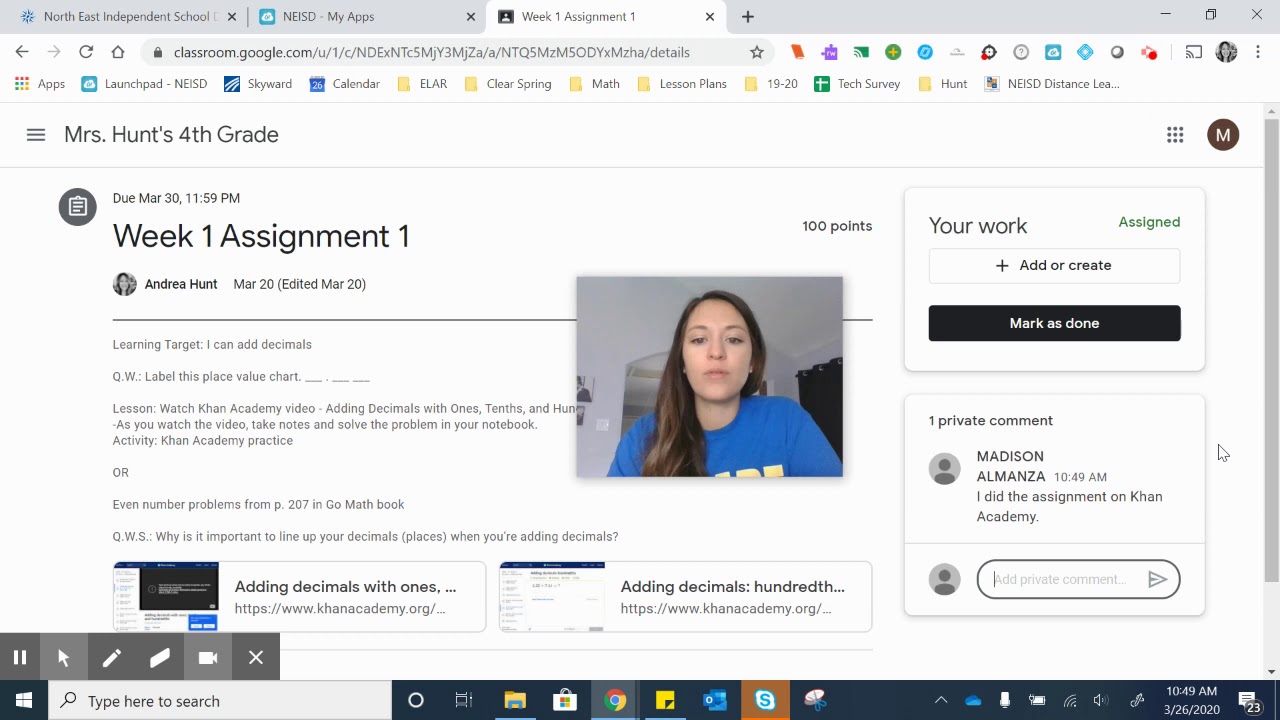This screenshot has height=720, width=1280.
Task: Select the recorder pen tool
Action: (x=111, y=657)
